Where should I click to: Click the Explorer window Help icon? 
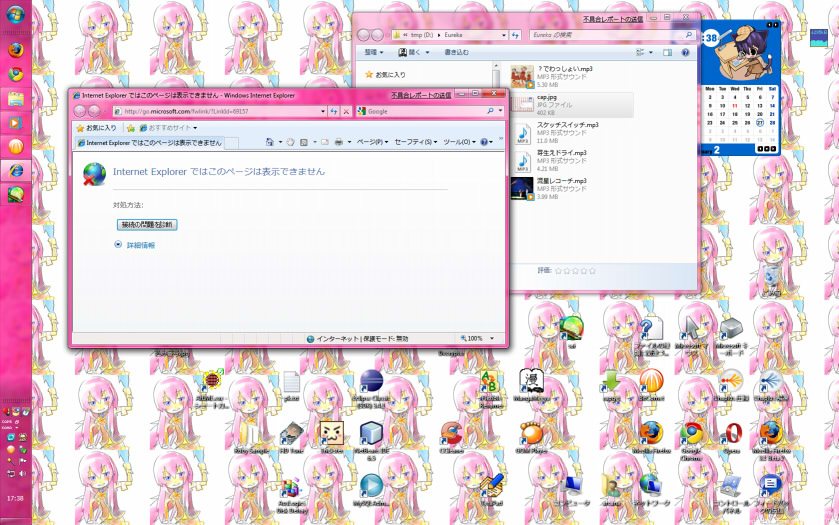tap(685, 52)
